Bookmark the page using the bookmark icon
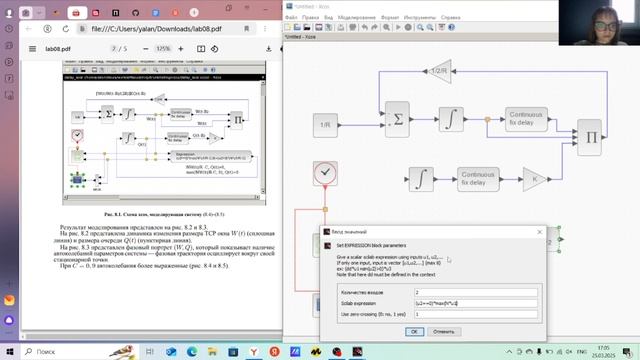 pos(247,29)
